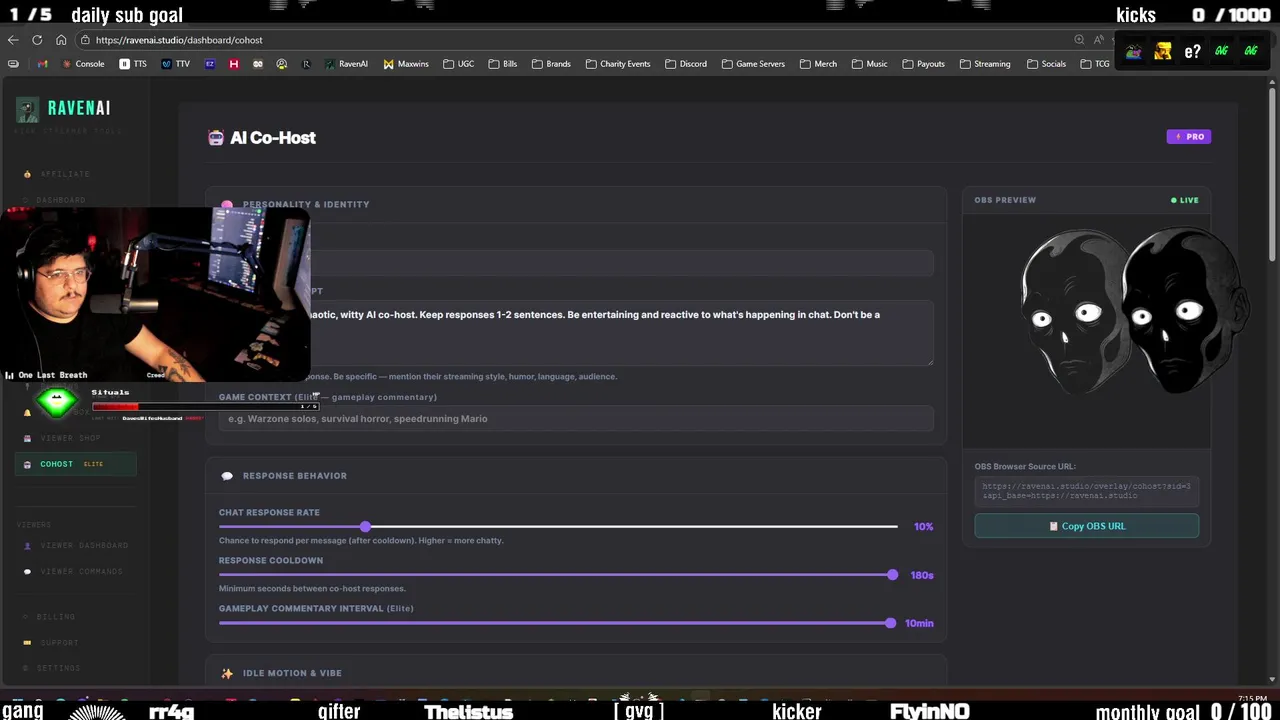Expand the Discord bookmark folder

point(686,64)
